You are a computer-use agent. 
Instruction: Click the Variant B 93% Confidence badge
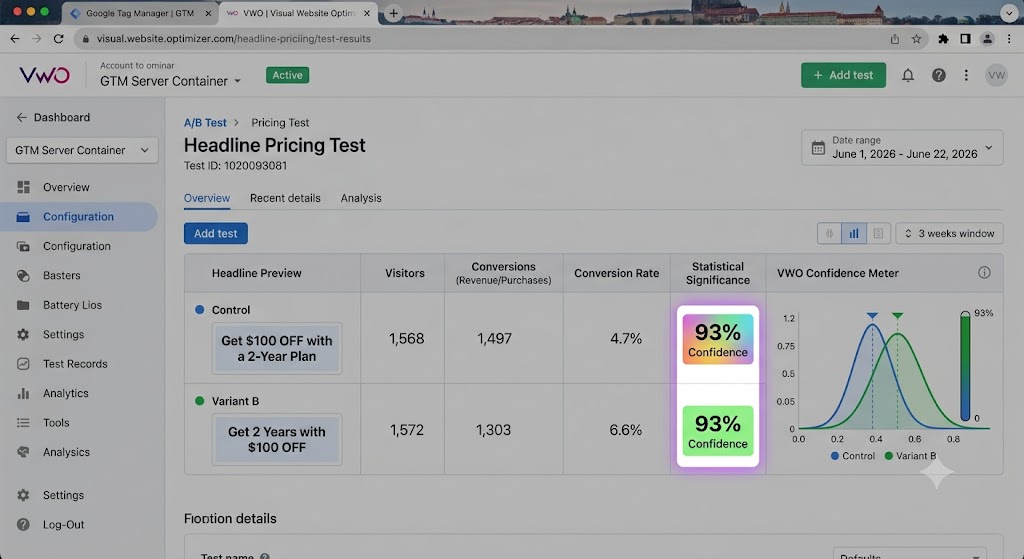pyautogui.click(x=718, y=430)
